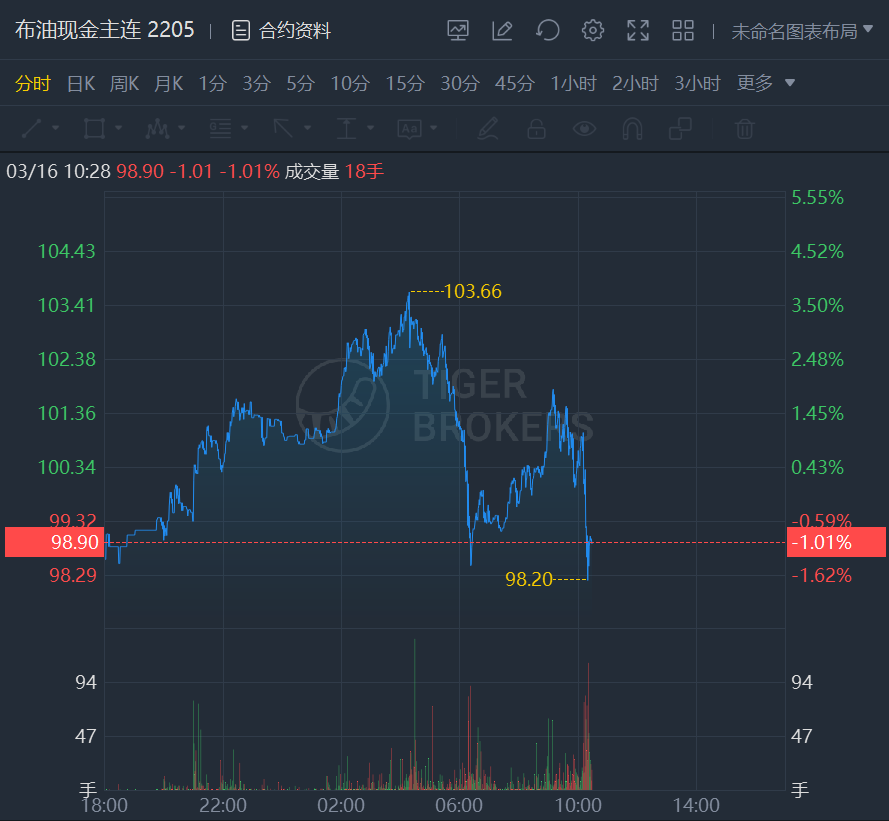The image size is (889, 821).
Task: Toggle drawing visibility eye icon
Action: coord(584,128)
